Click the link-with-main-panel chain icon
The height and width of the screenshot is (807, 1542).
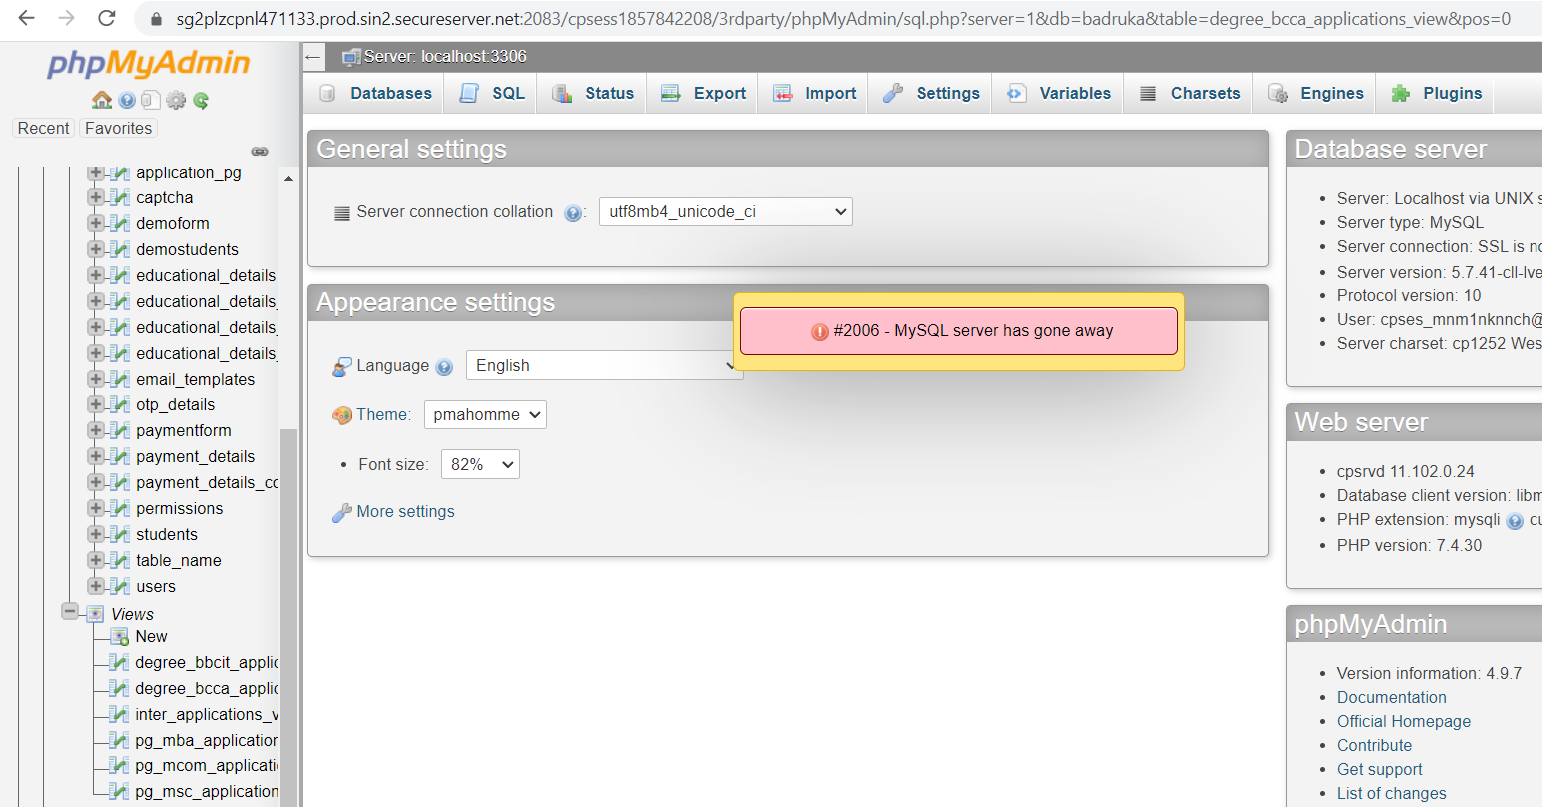[x=260, y=152]
